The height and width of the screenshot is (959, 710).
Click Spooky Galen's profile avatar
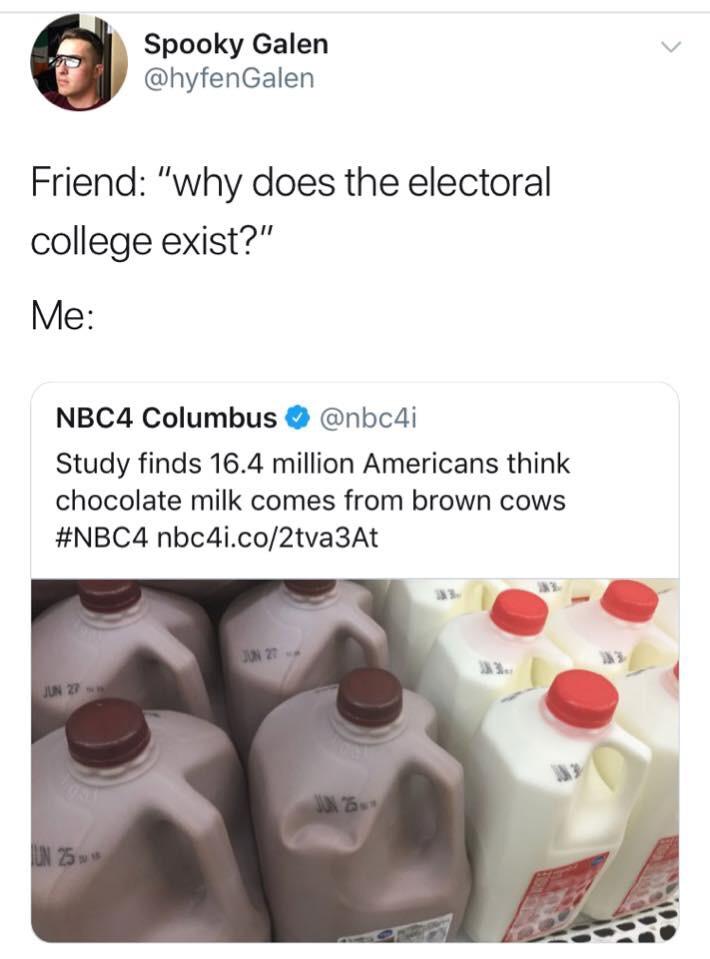[79, 62]
